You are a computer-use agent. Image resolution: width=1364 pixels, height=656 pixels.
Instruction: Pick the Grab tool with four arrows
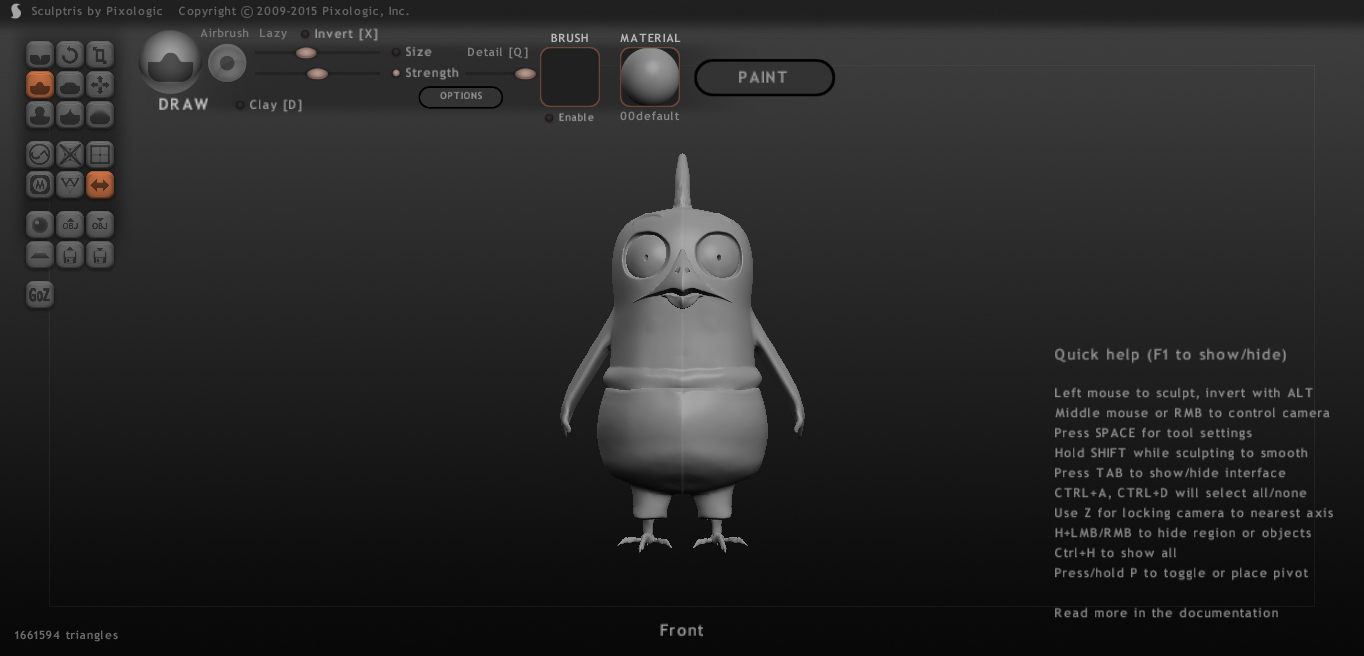(100, 85)
